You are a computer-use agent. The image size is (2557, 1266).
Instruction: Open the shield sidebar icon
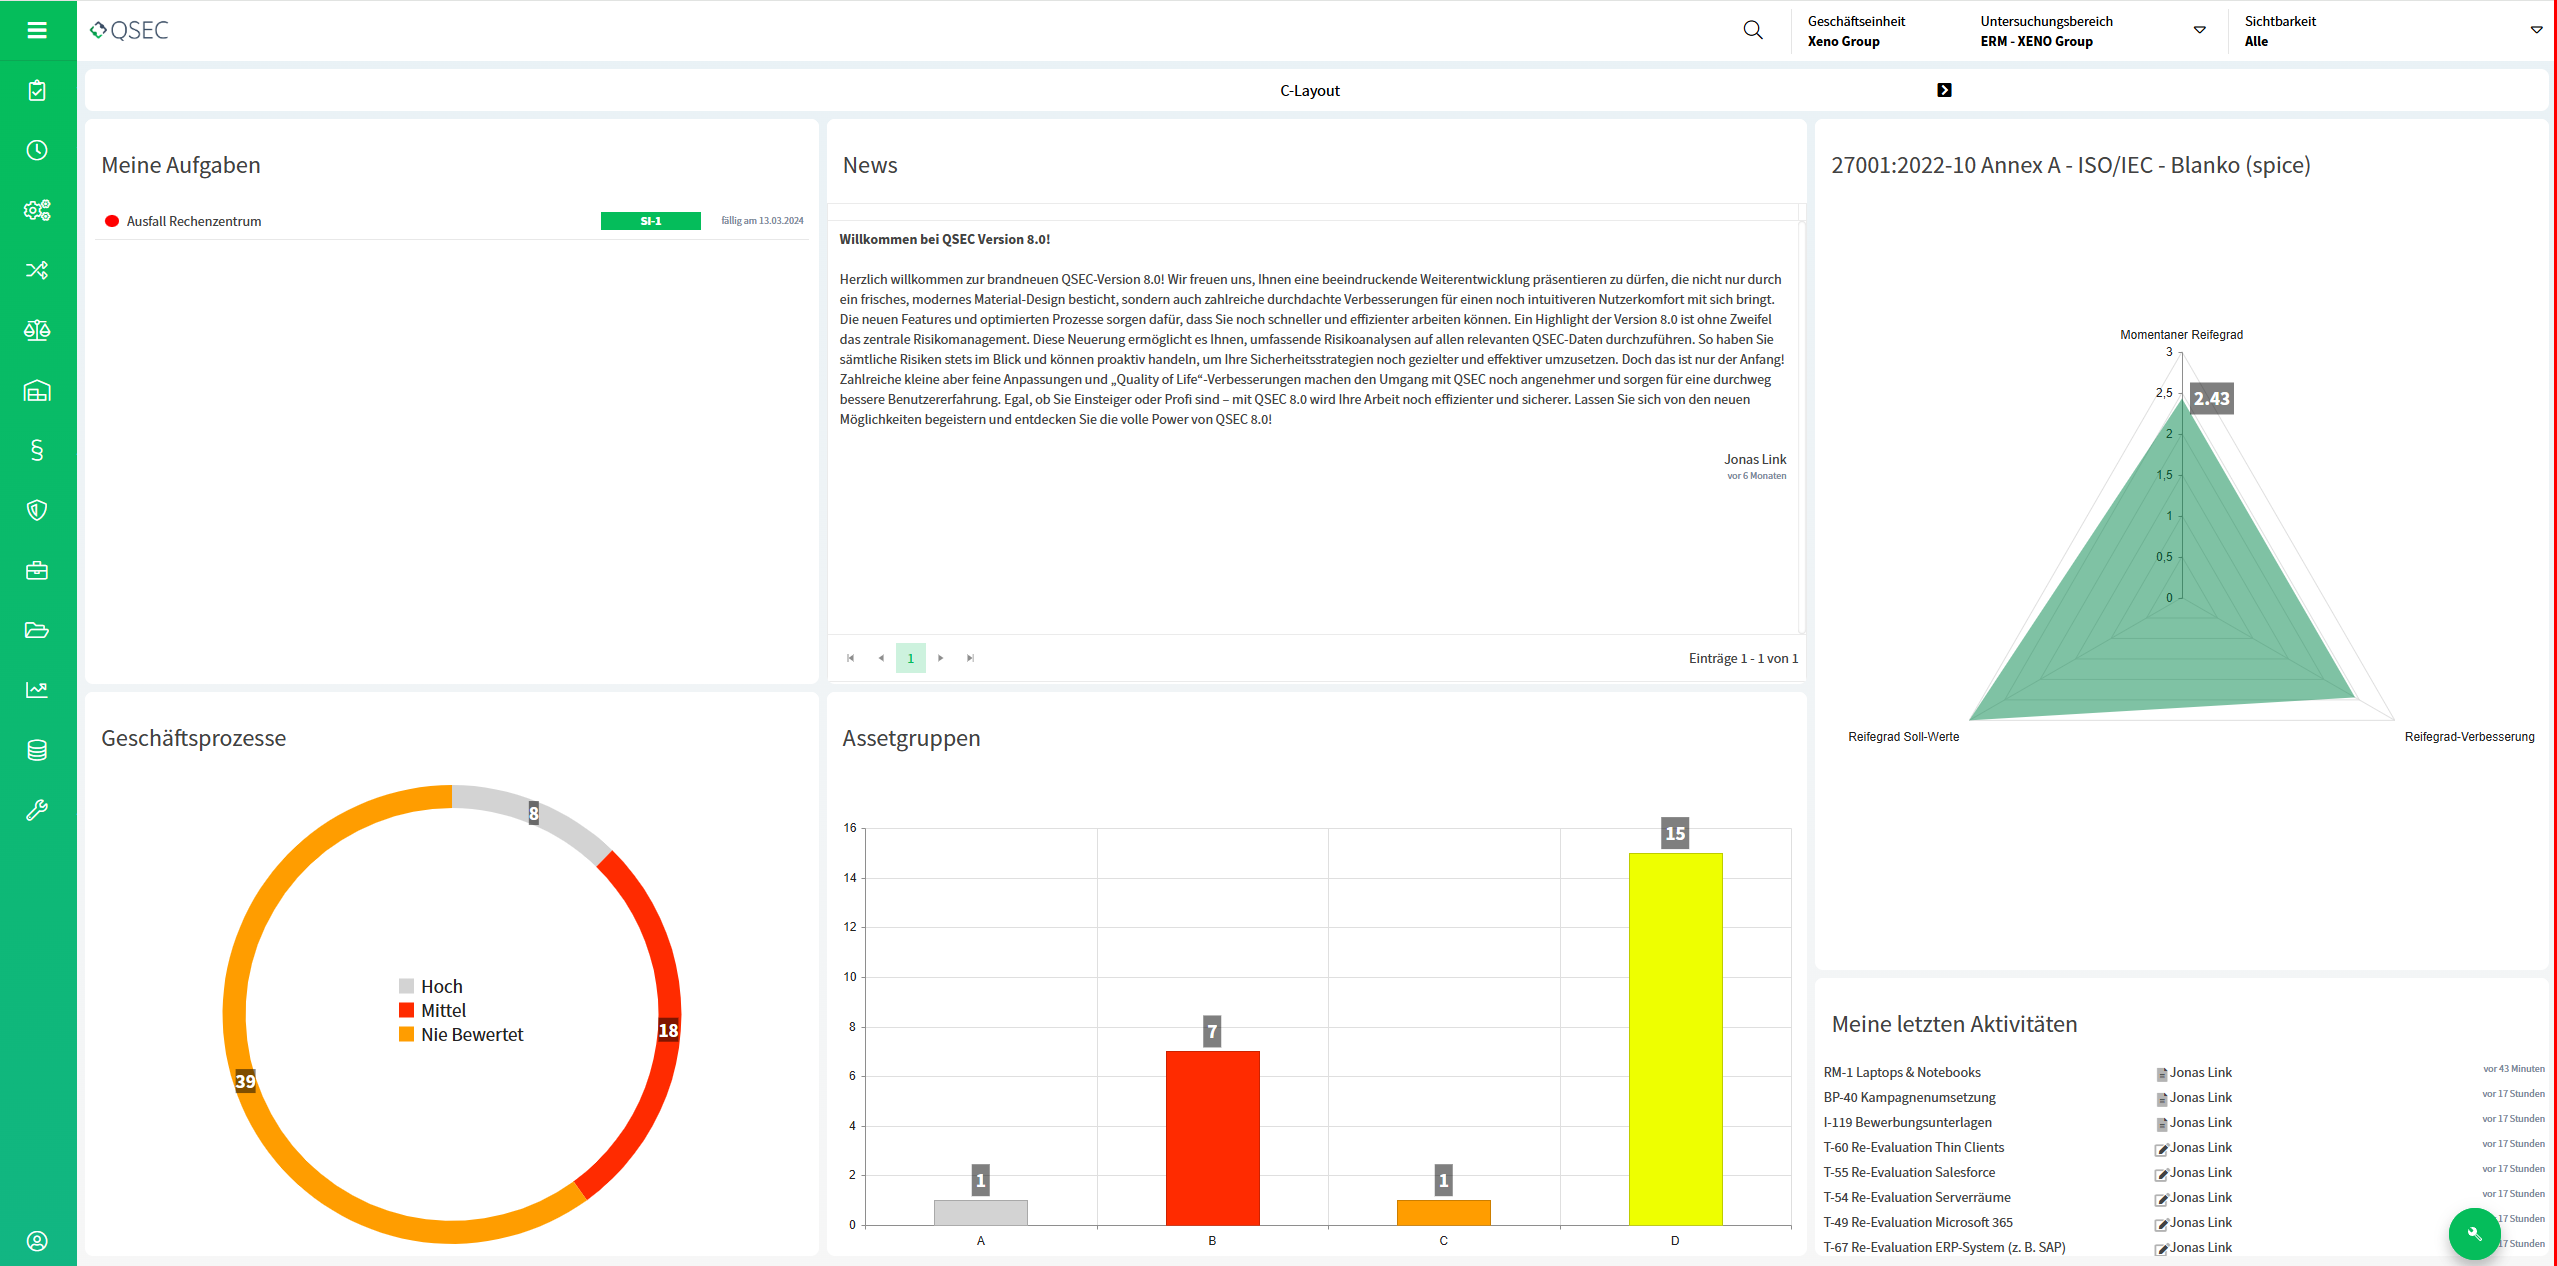(37, 510)
